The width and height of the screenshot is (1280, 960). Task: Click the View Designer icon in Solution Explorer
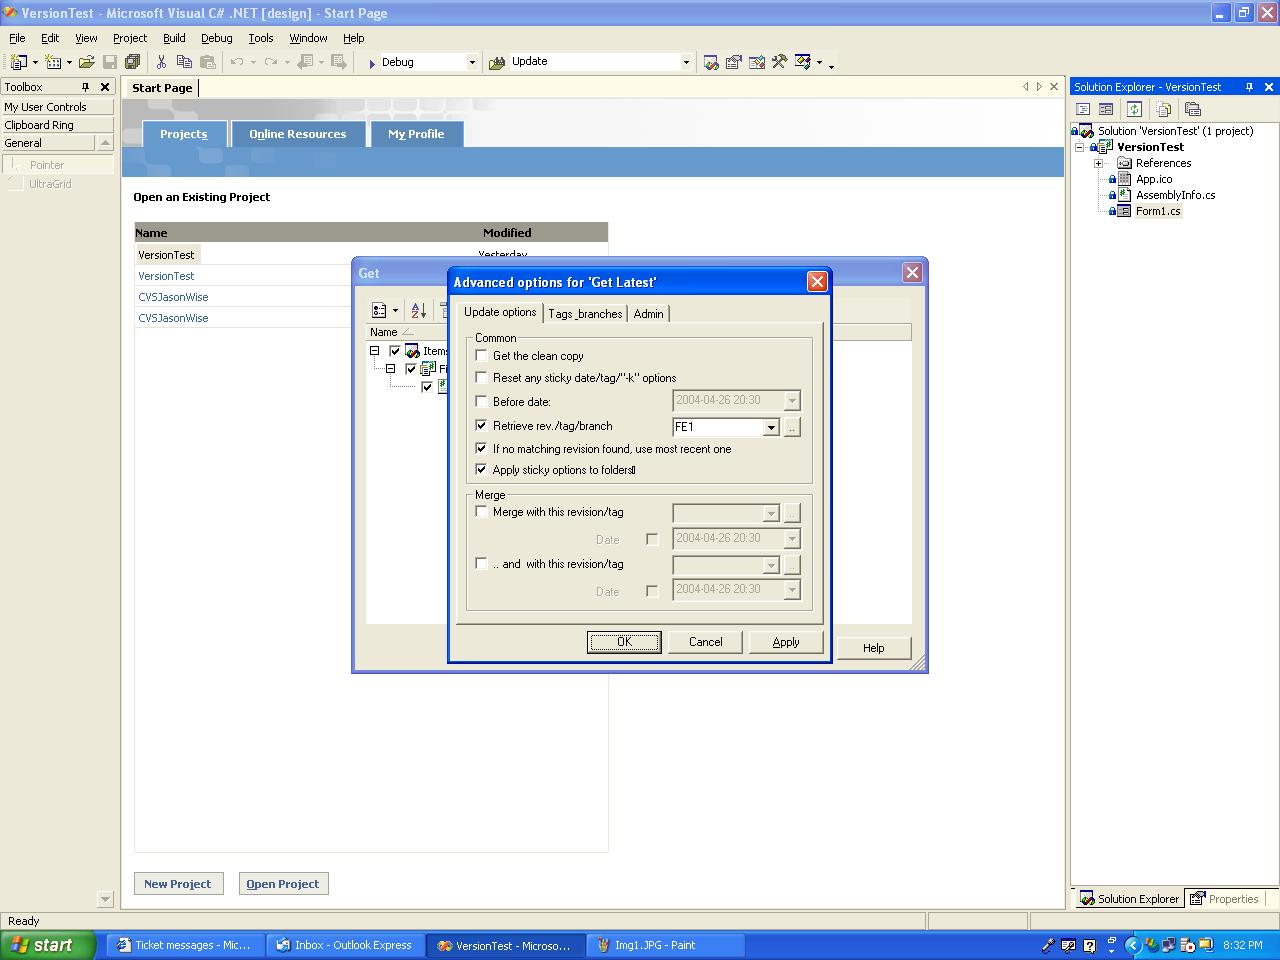click(1106, 109)
